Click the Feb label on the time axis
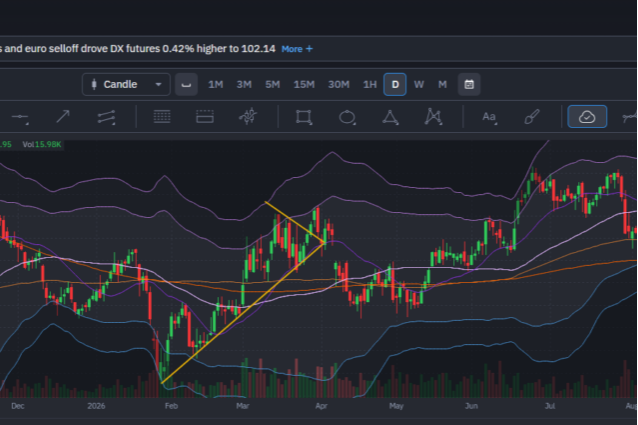This screenshot has height=425, width=638. pyautogui.click(x=171, y=406)
